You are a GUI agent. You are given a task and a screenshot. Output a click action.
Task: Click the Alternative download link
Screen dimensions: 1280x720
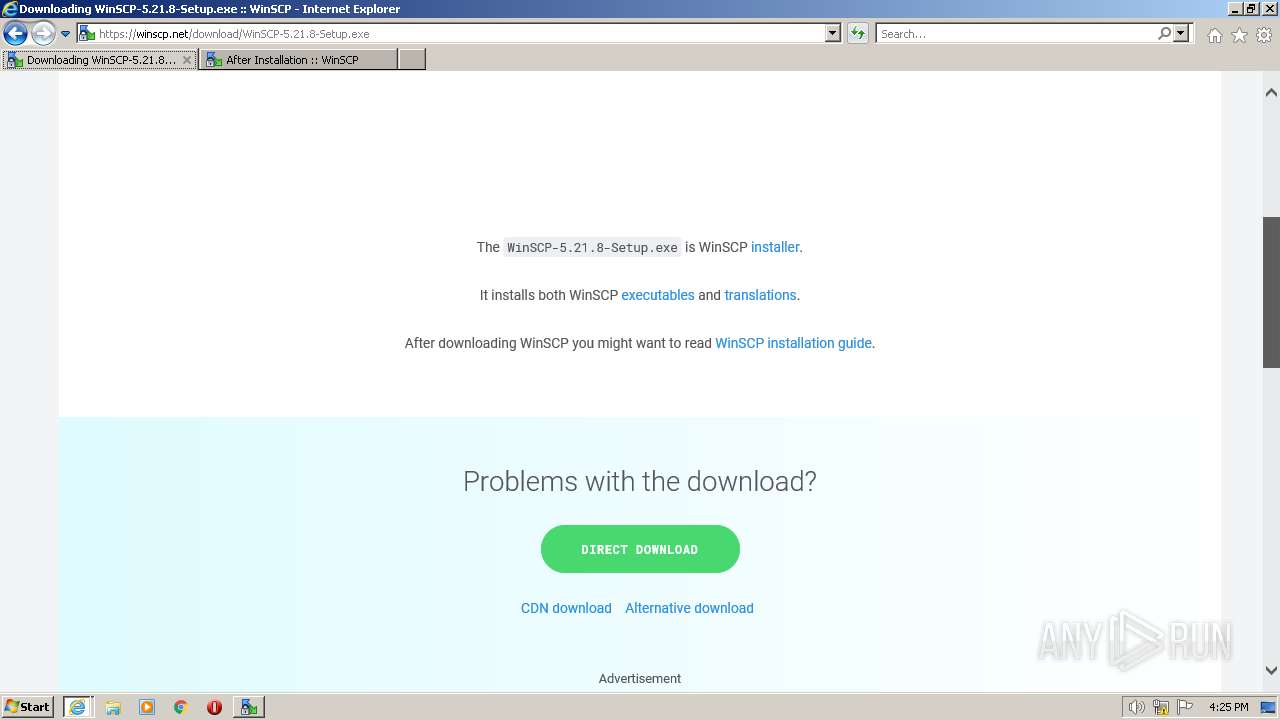[x=689, y=608]
